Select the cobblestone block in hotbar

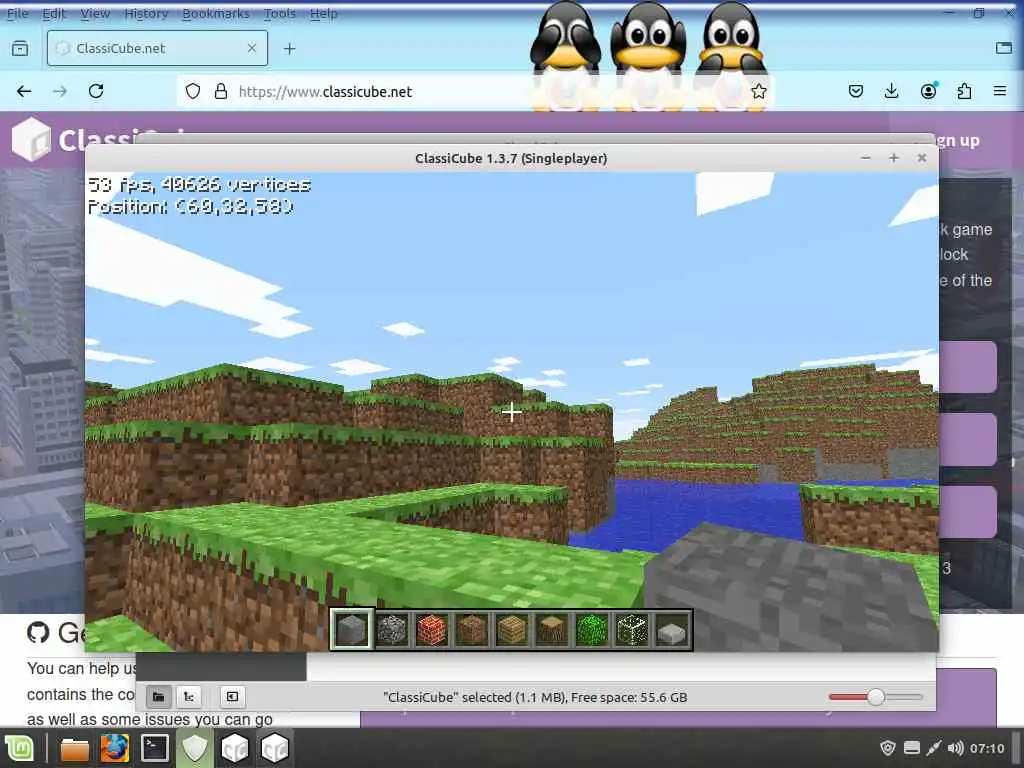click(x=392, y=630)
